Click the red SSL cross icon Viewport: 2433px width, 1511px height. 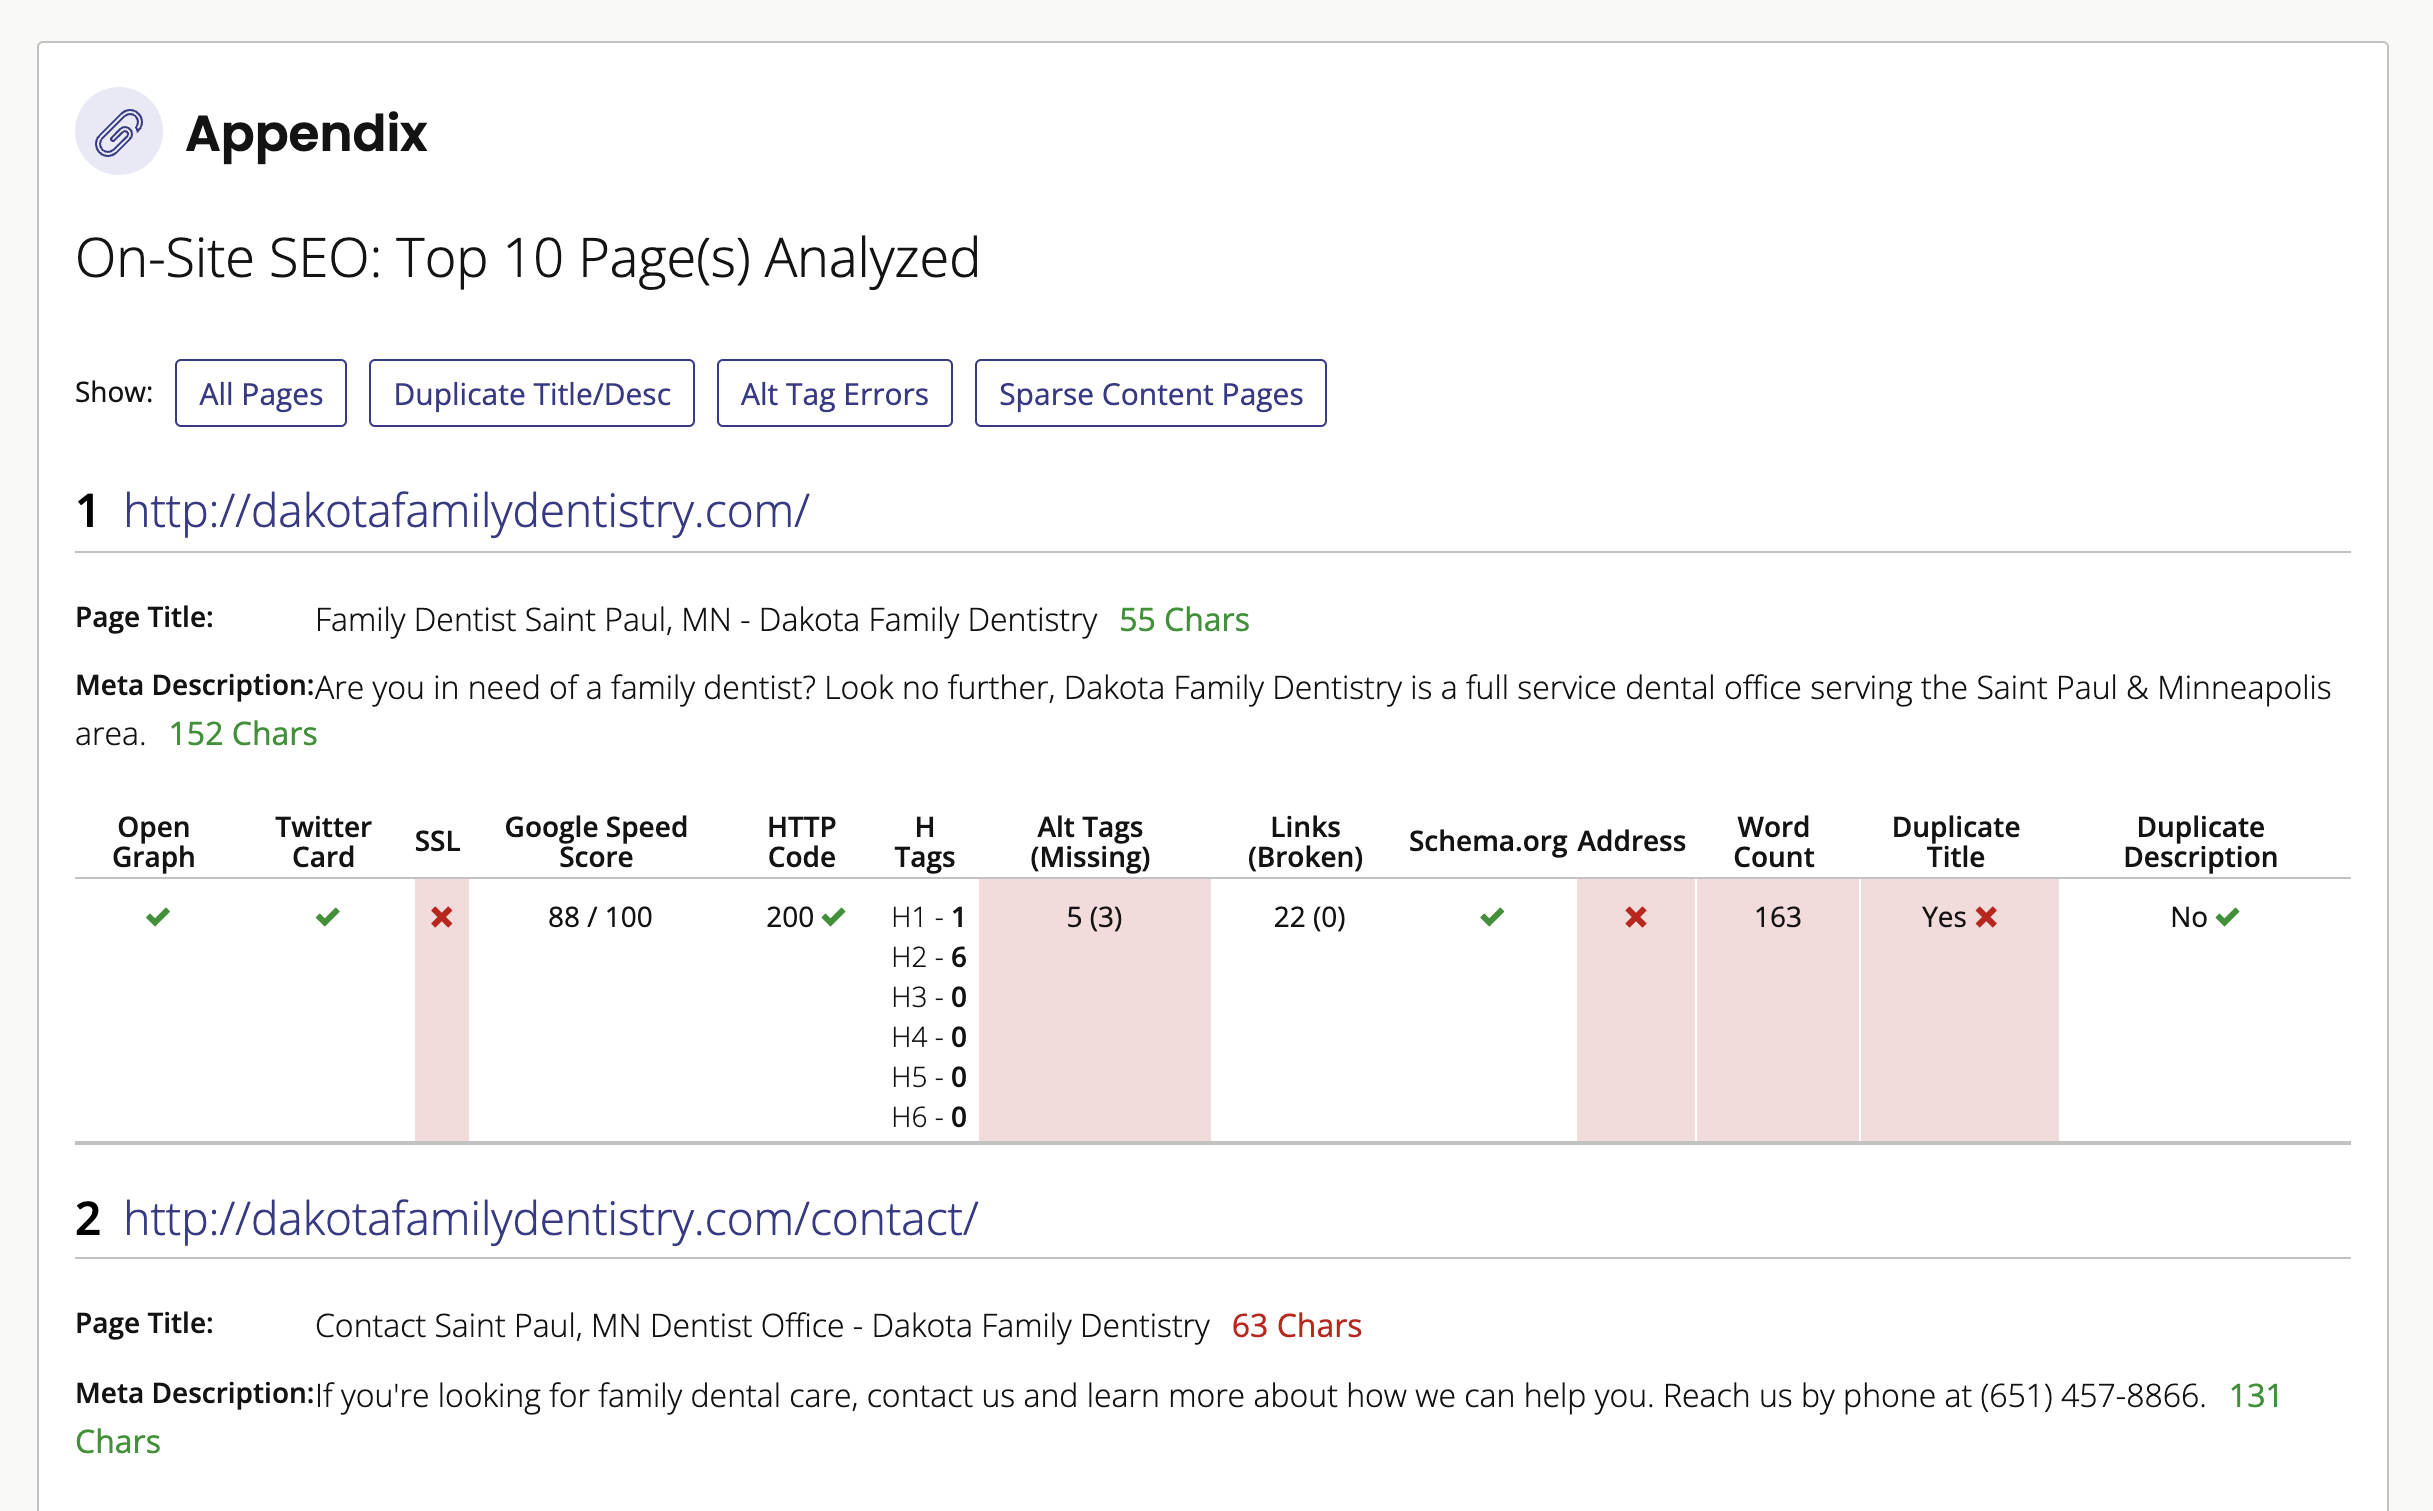(x=441, y=916)
